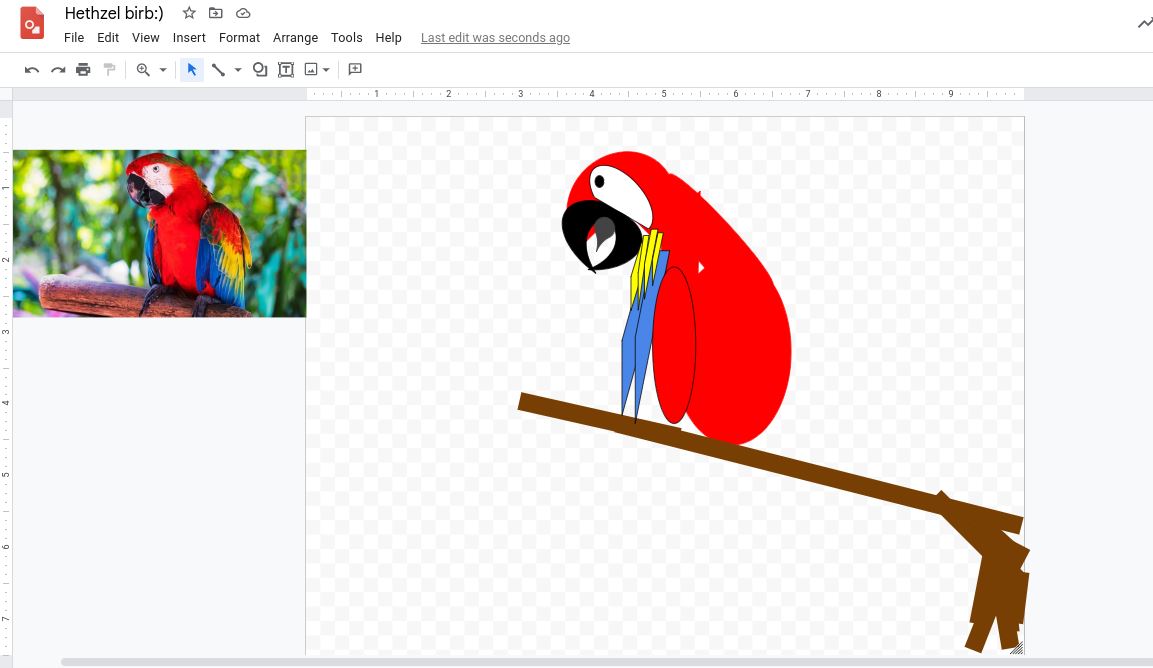Expand the Zoom dropdown arrow
1153x668 pixels.
[163, 70]
